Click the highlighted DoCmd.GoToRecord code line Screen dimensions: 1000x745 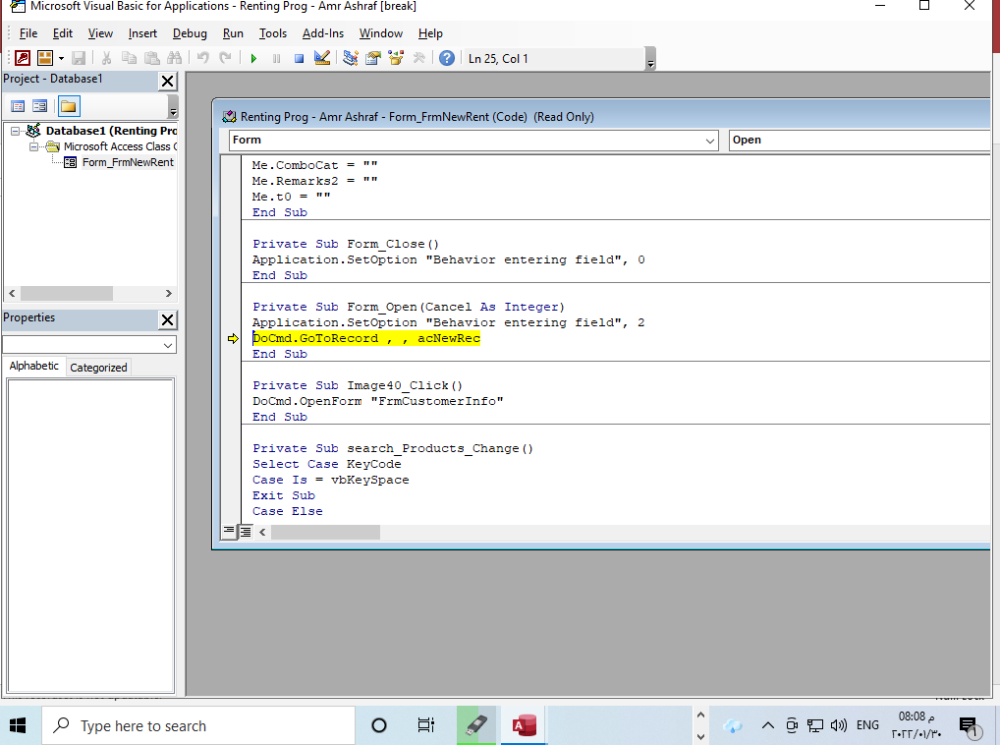pyautogui.click(x=366, y=338)
